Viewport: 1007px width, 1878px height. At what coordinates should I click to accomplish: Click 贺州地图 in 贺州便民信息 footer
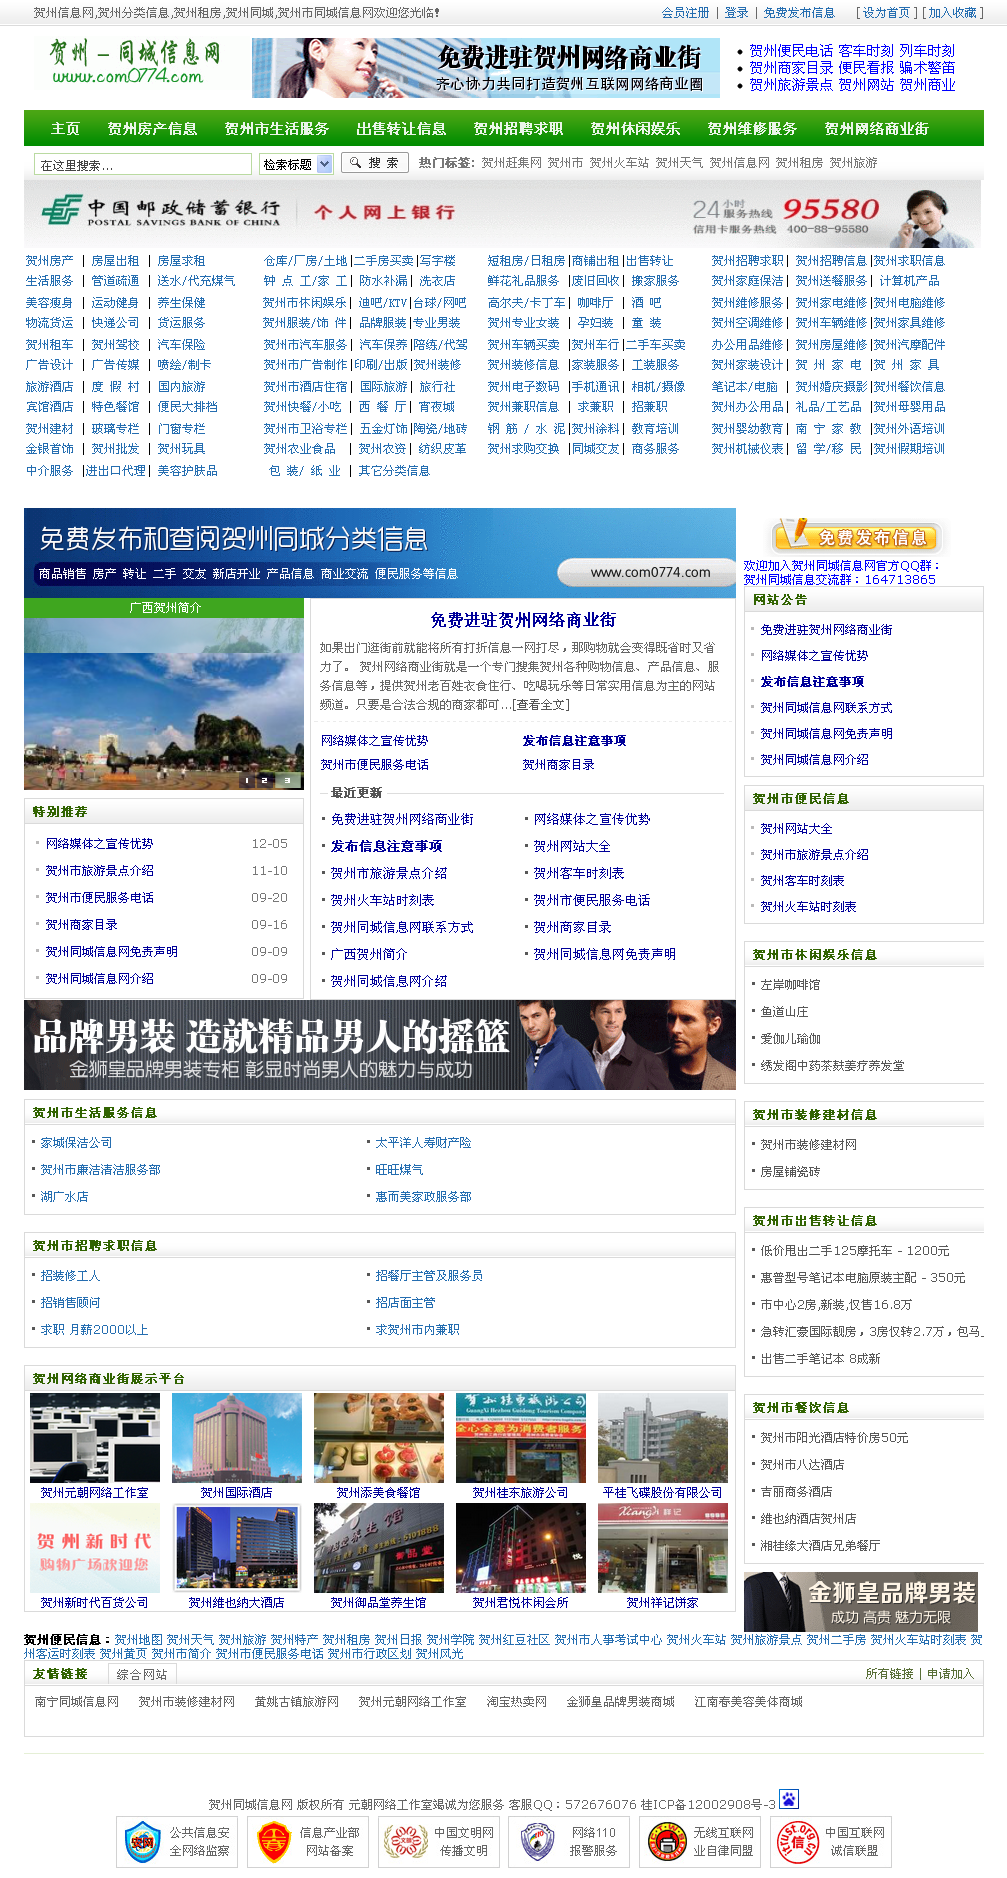(138, 1640)
